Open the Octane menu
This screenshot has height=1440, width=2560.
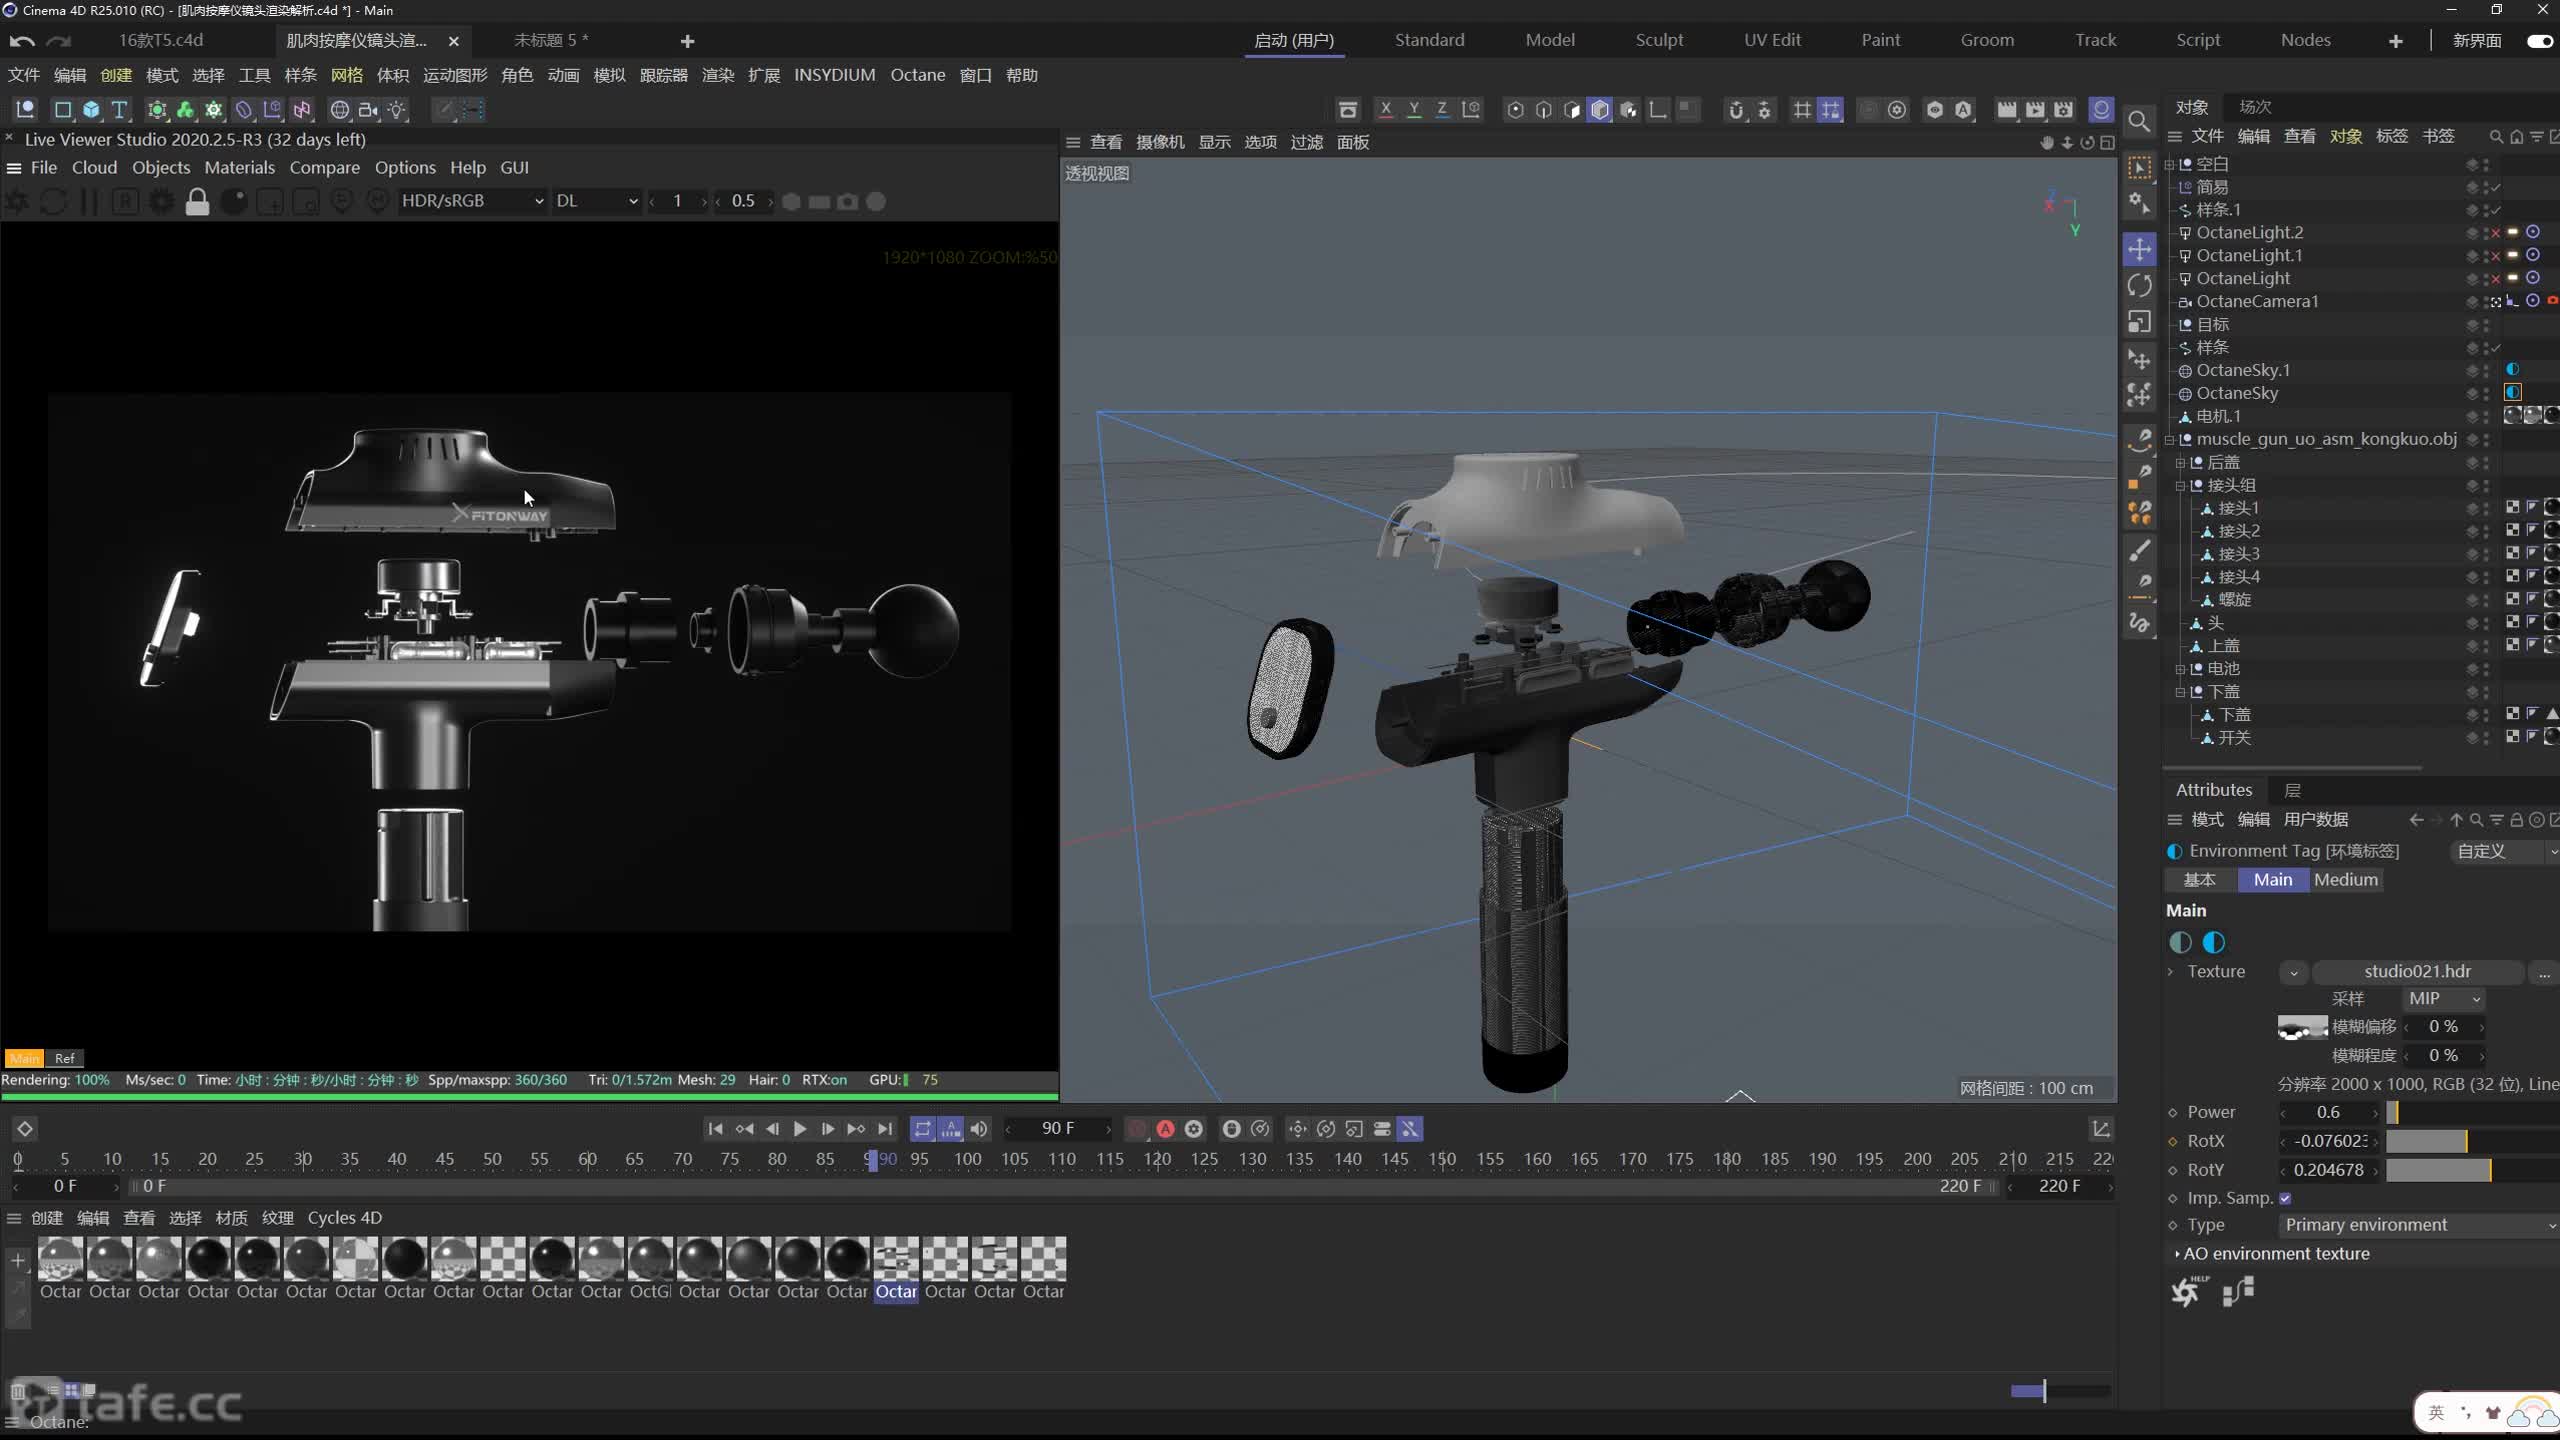coord(917,75)
